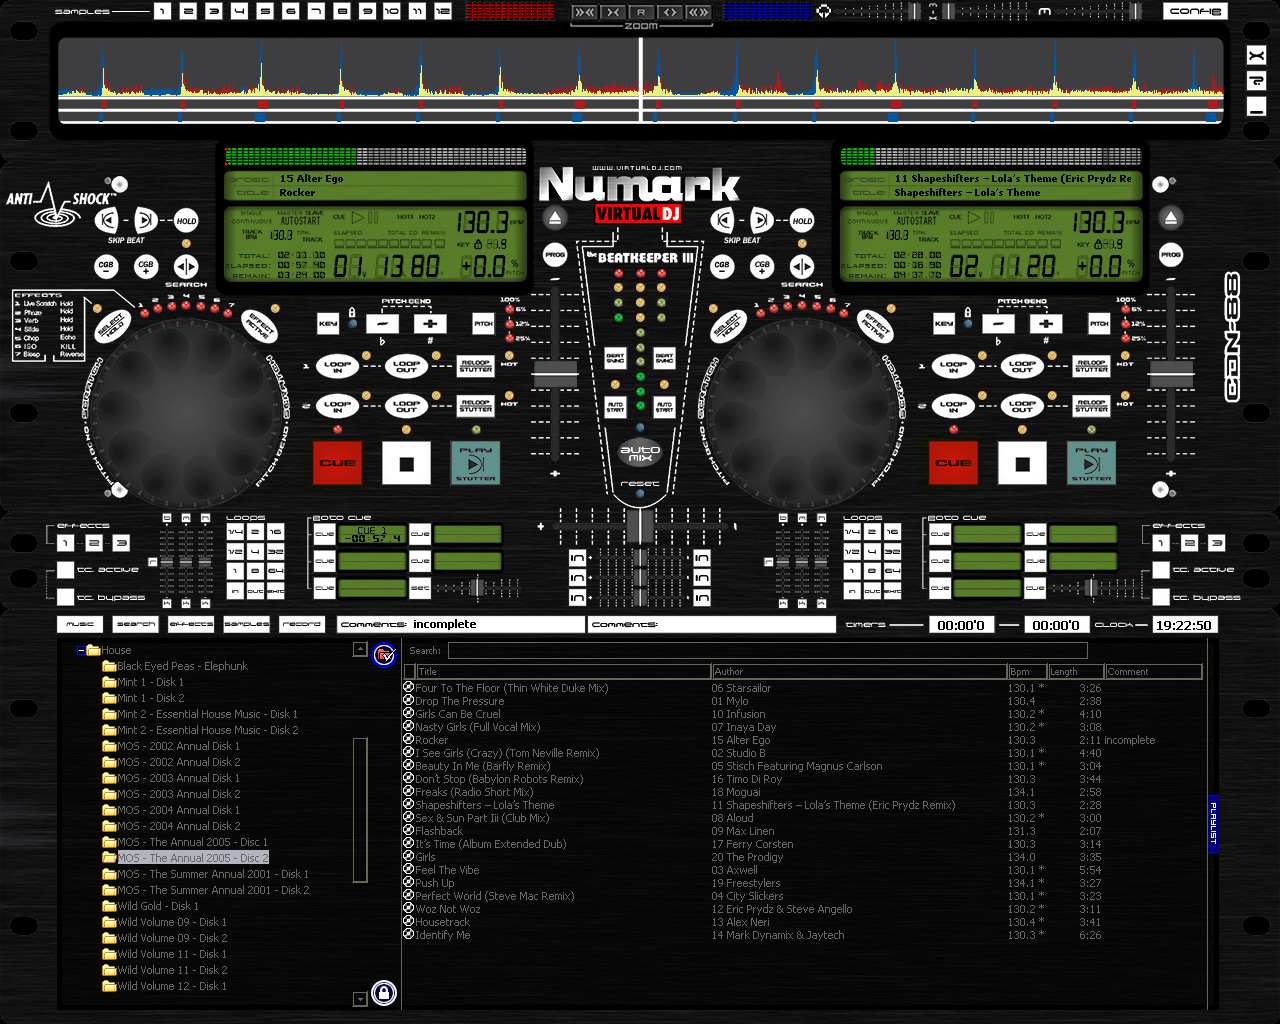Click the left Beat Sync button

point(616,358)
